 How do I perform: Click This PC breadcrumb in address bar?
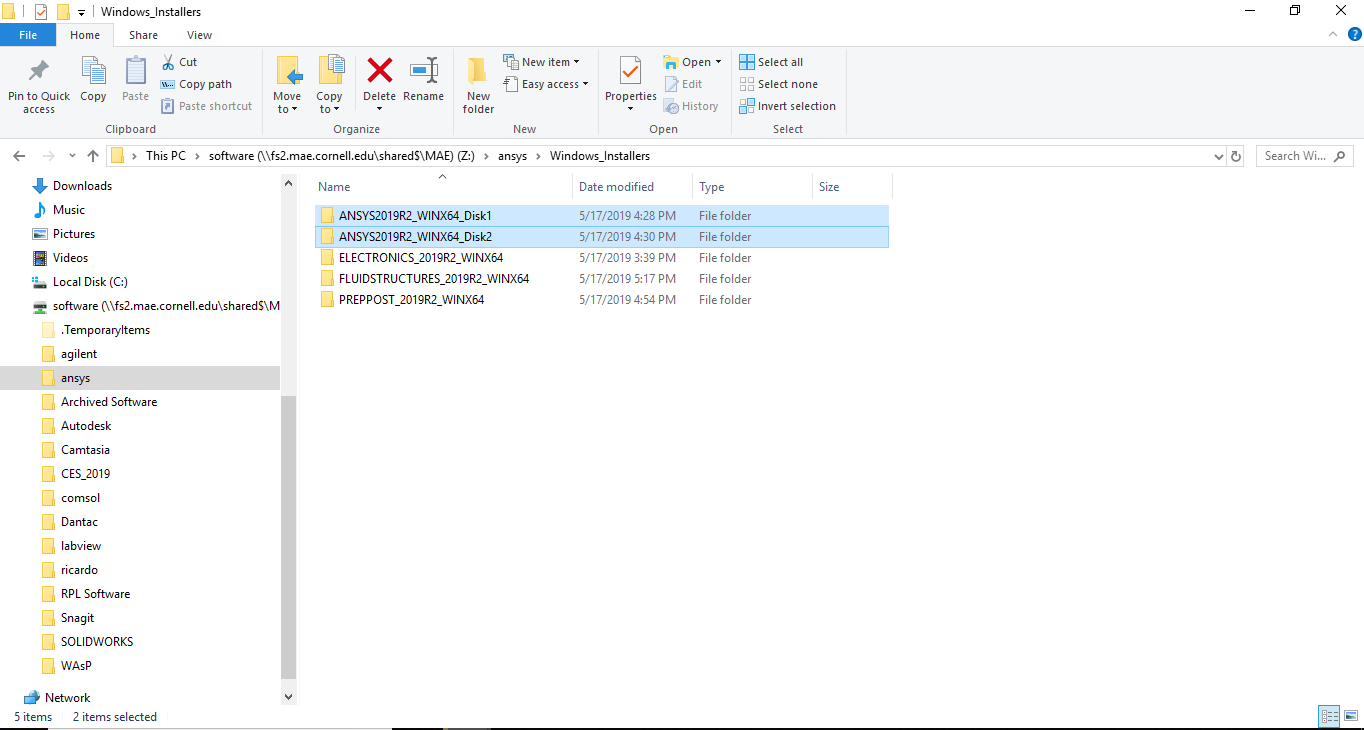point(166,156)
